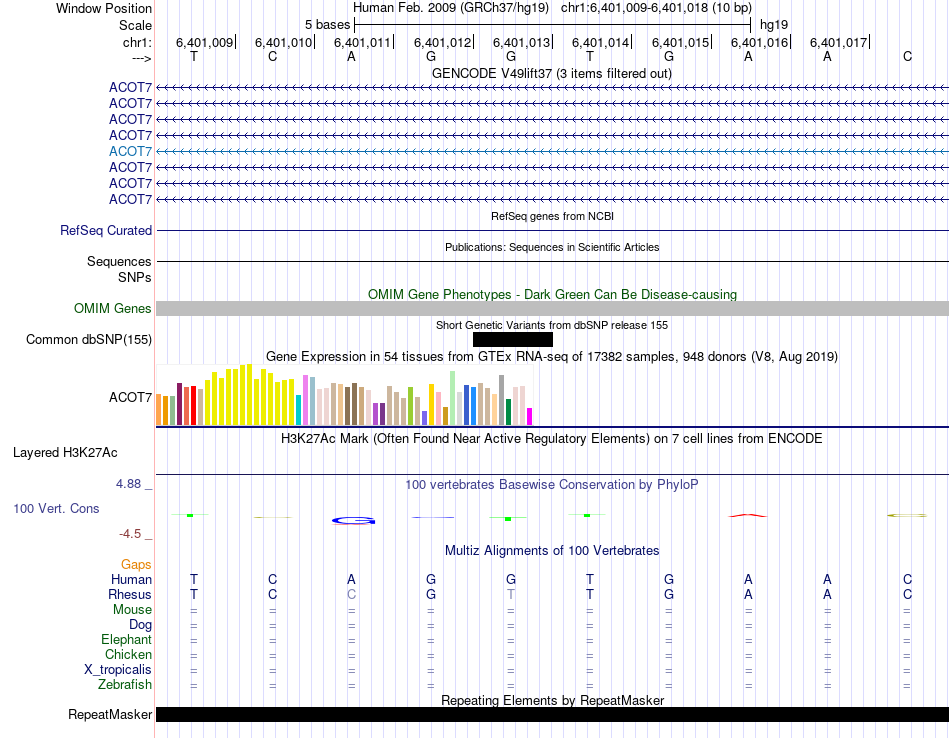Click the -4.5 PhyloP lower scale value
The image size is (950, 738).
[x=130, y=534]
